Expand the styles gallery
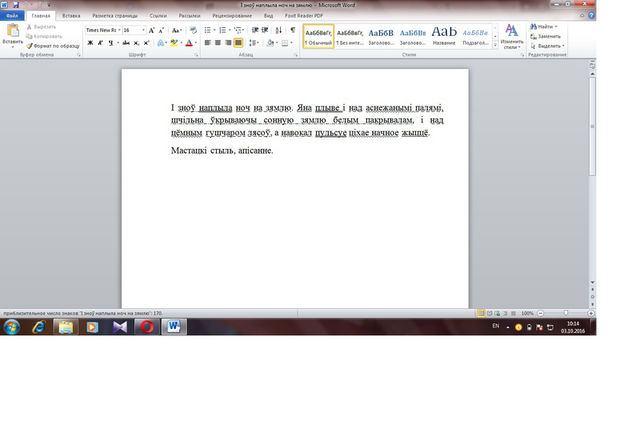The height and width of the screenshot is (429, 640). tap(495, 45)
